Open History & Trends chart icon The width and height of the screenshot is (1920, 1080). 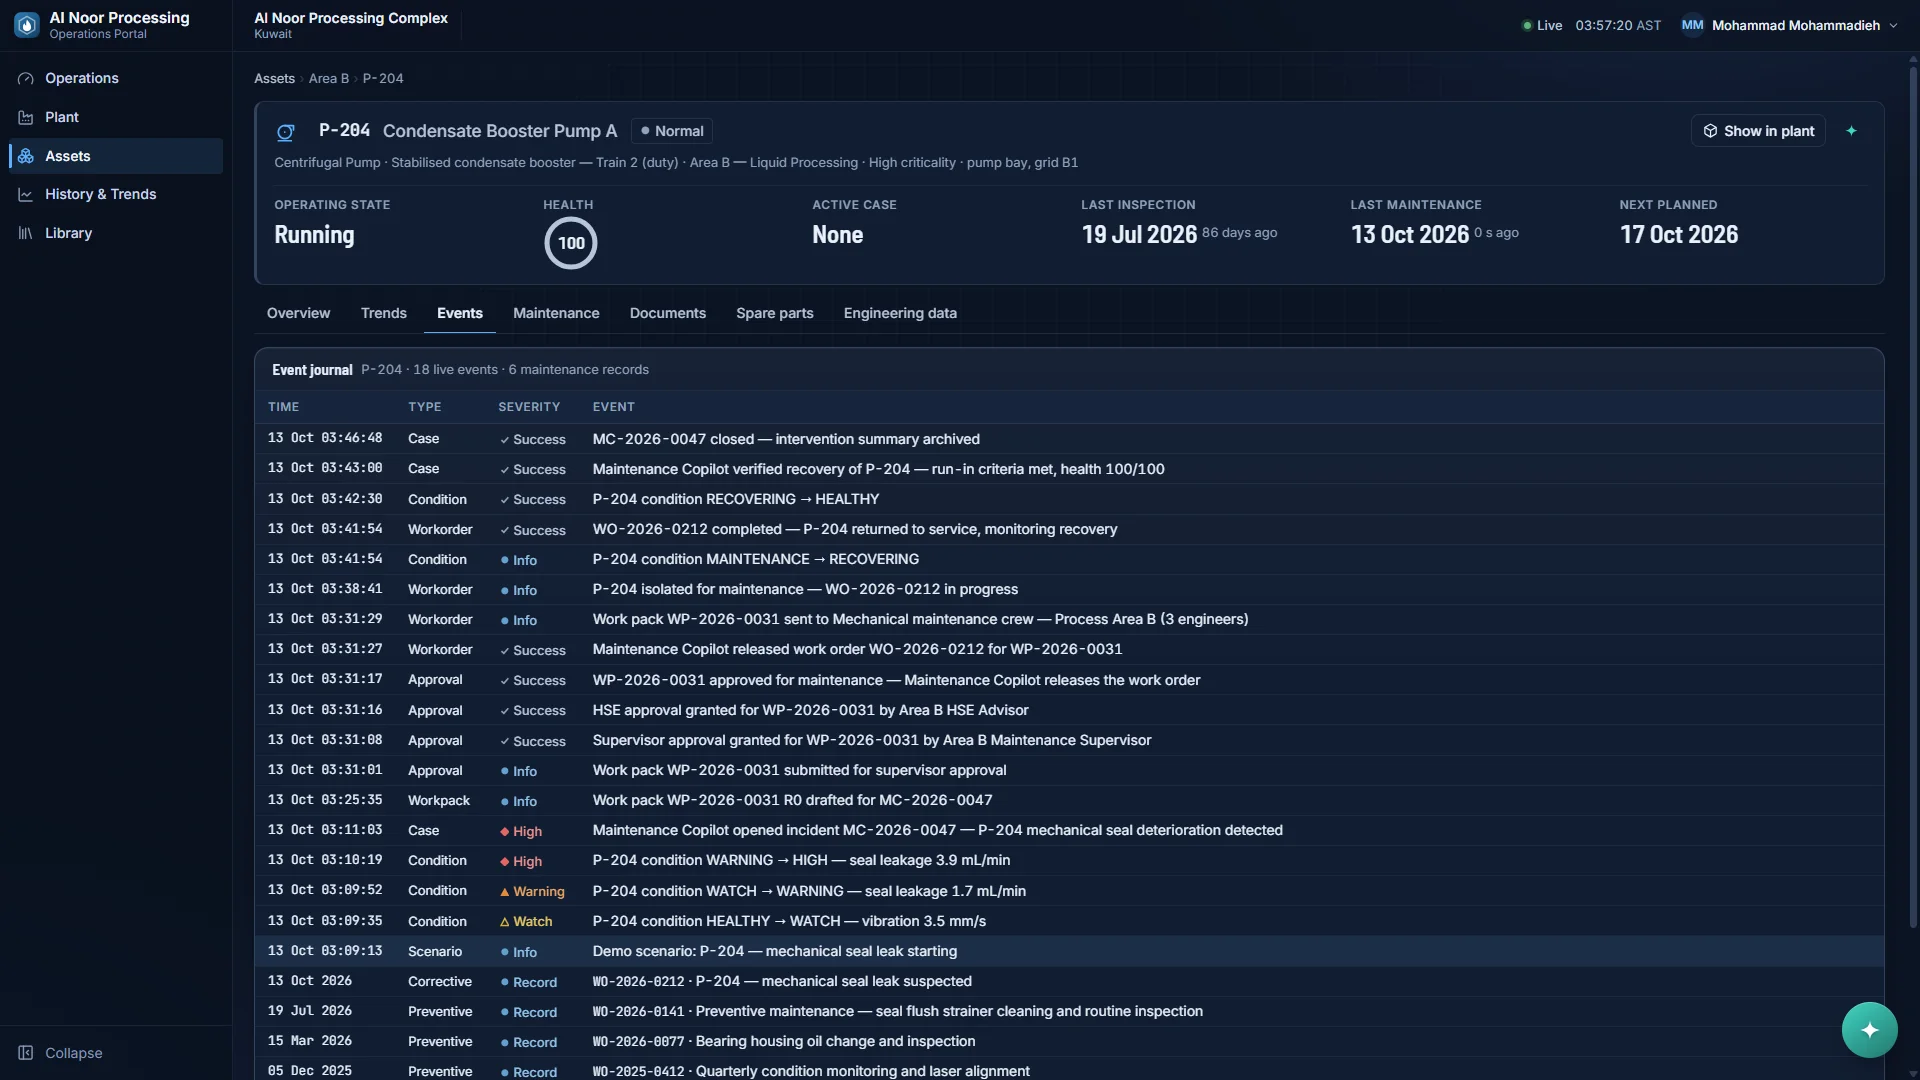point(26,194)
